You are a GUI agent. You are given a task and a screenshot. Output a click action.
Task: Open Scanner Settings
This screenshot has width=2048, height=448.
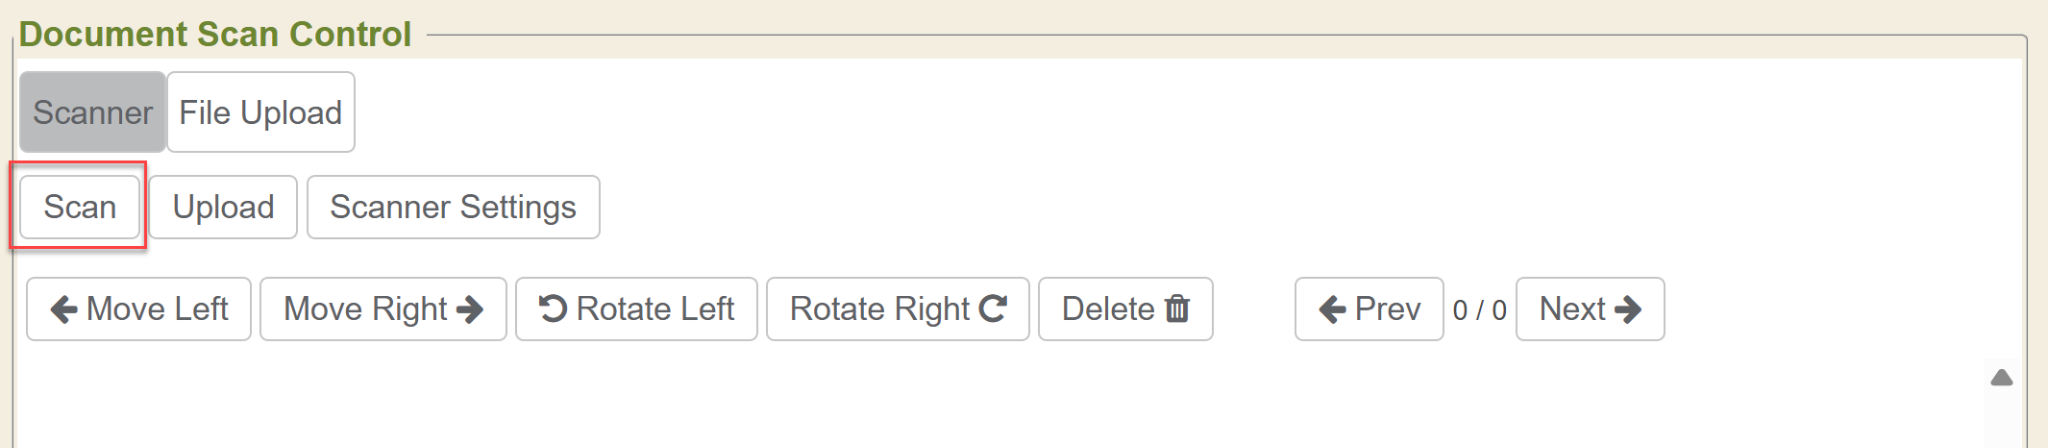[x=453, y=207]
